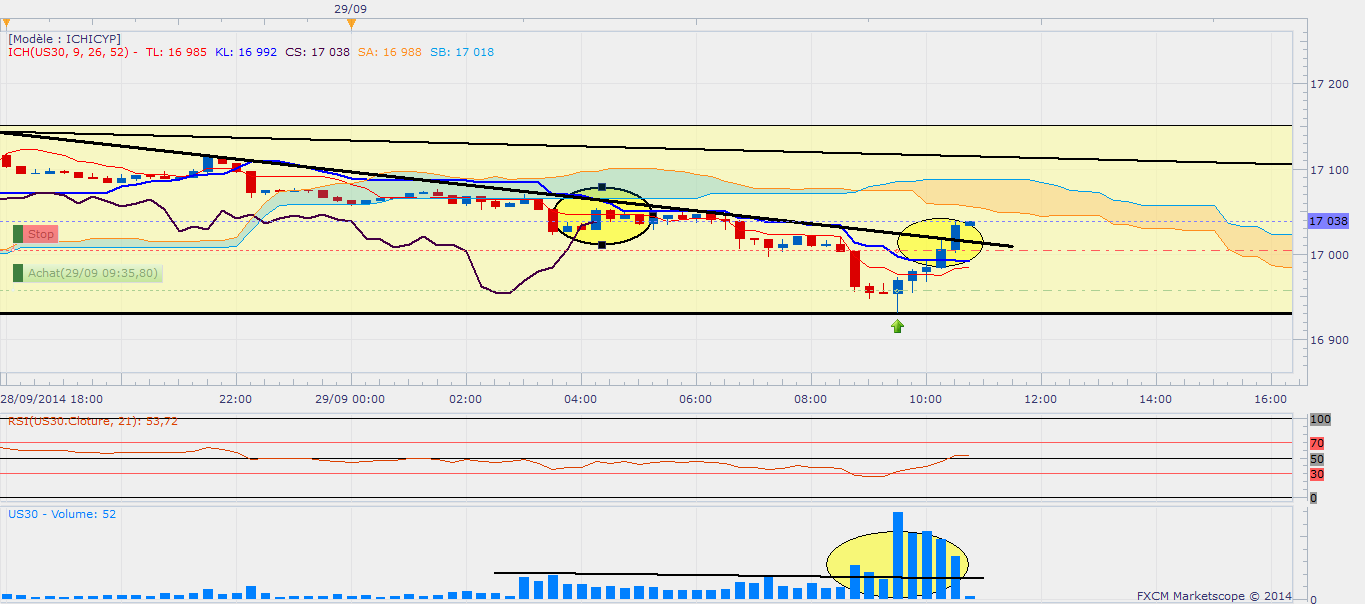Click the tallest blue volume bar

898,555
